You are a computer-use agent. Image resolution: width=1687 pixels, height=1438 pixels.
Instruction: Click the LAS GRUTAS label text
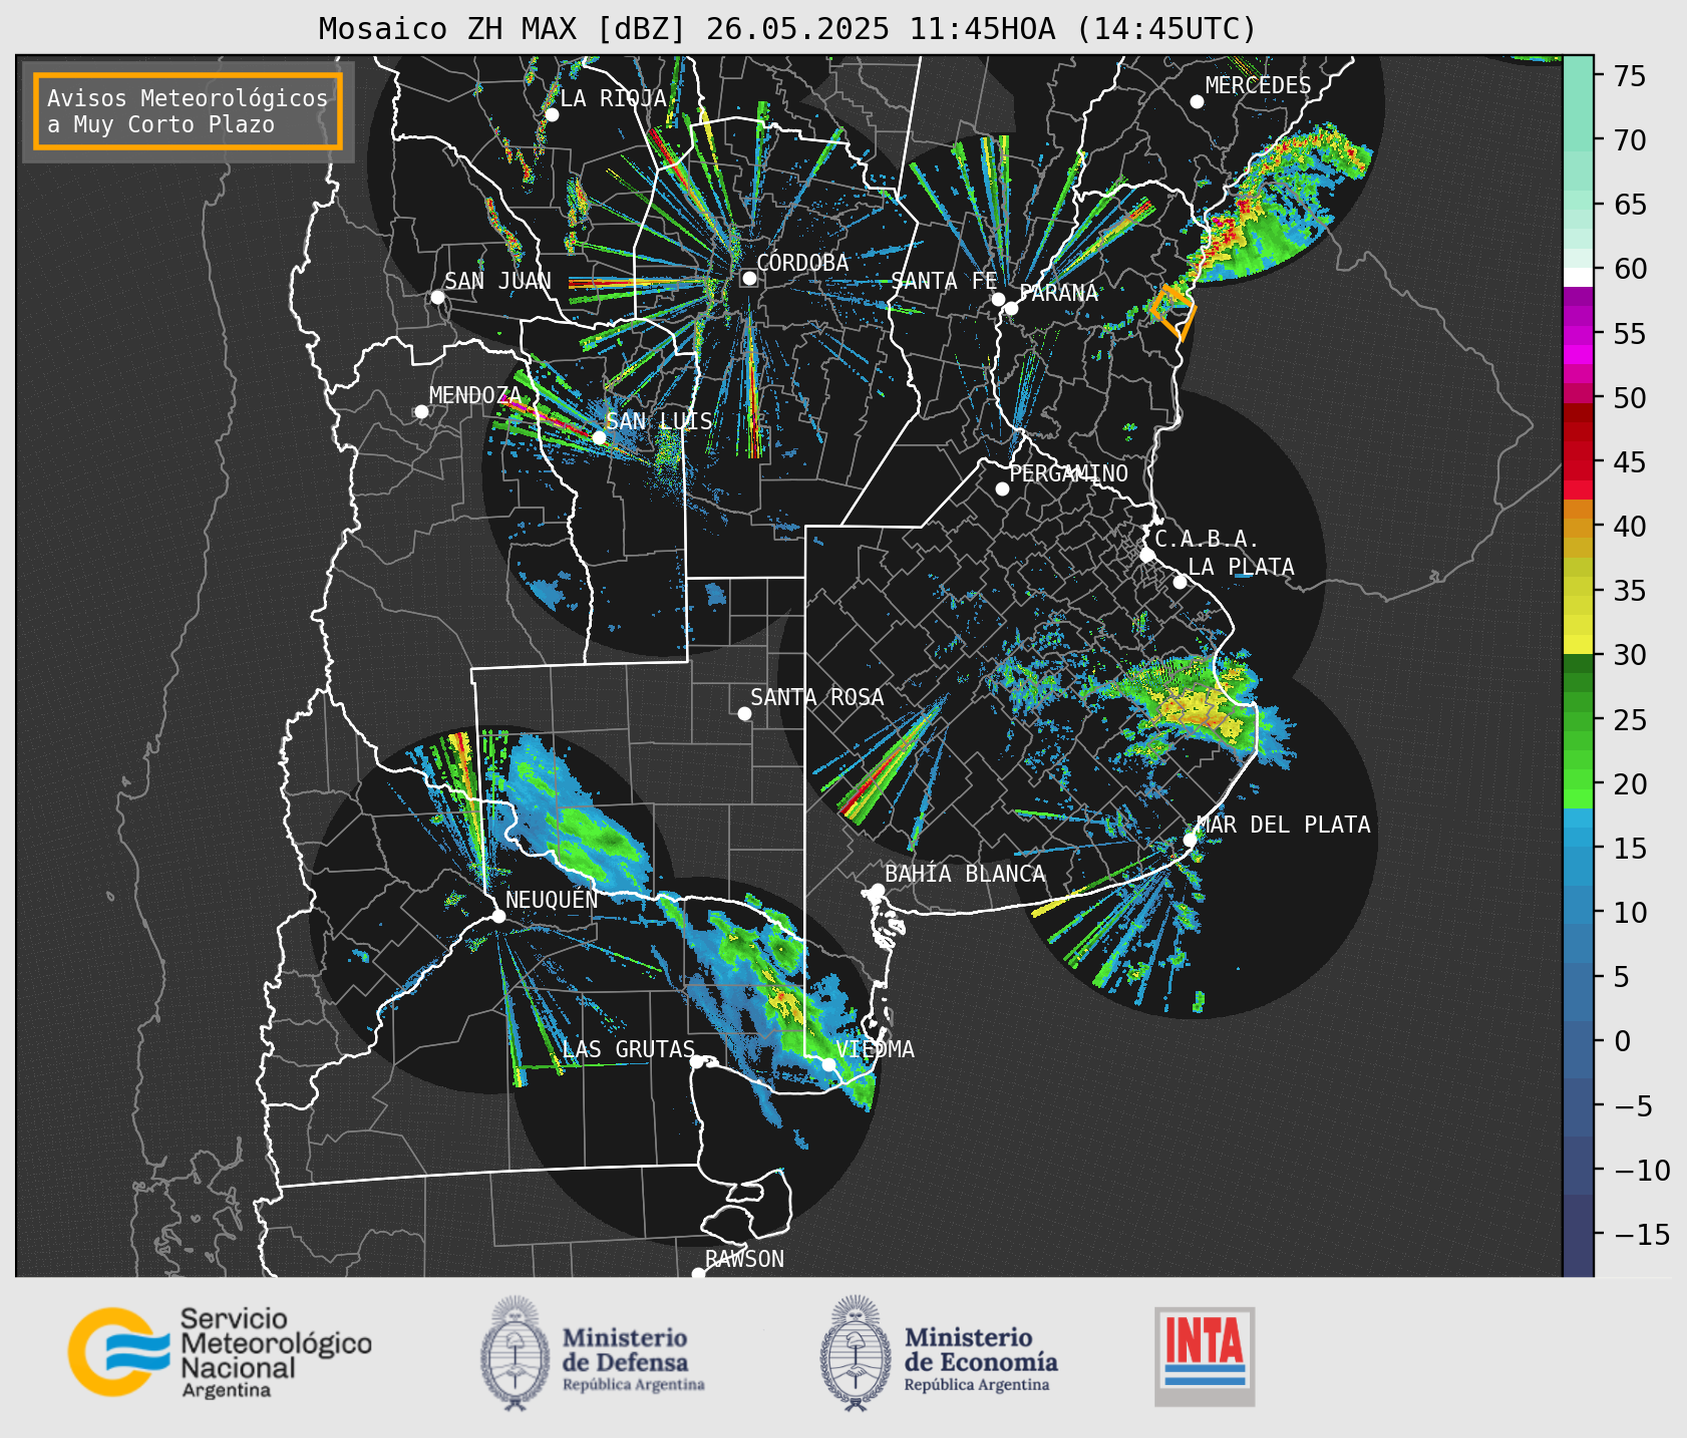point(628,1049)
